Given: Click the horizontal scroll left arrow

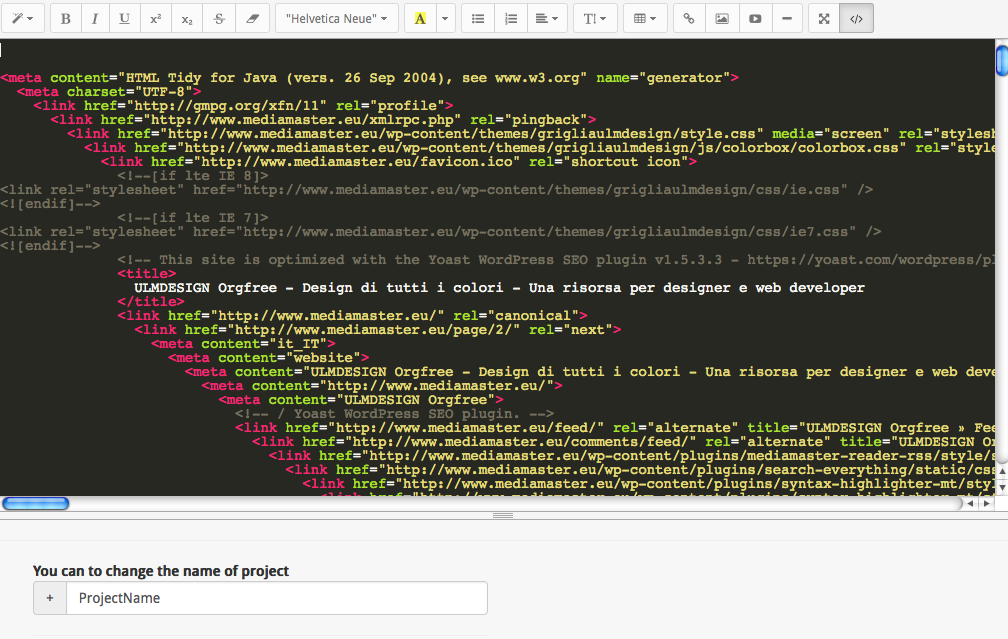Looking at the screenshot, I should click(x=970, y=503).
